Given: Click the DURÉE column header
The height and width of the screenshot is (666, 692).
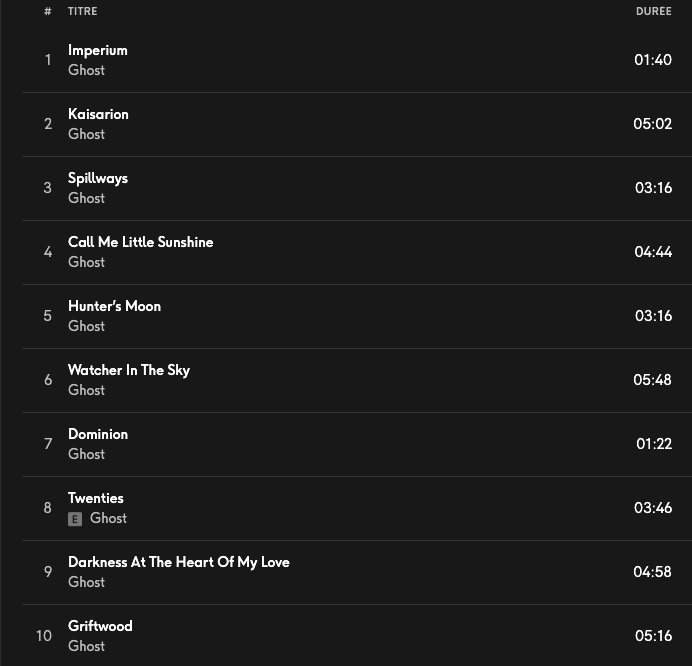Looking at the screenshot, I should [653, 12].
